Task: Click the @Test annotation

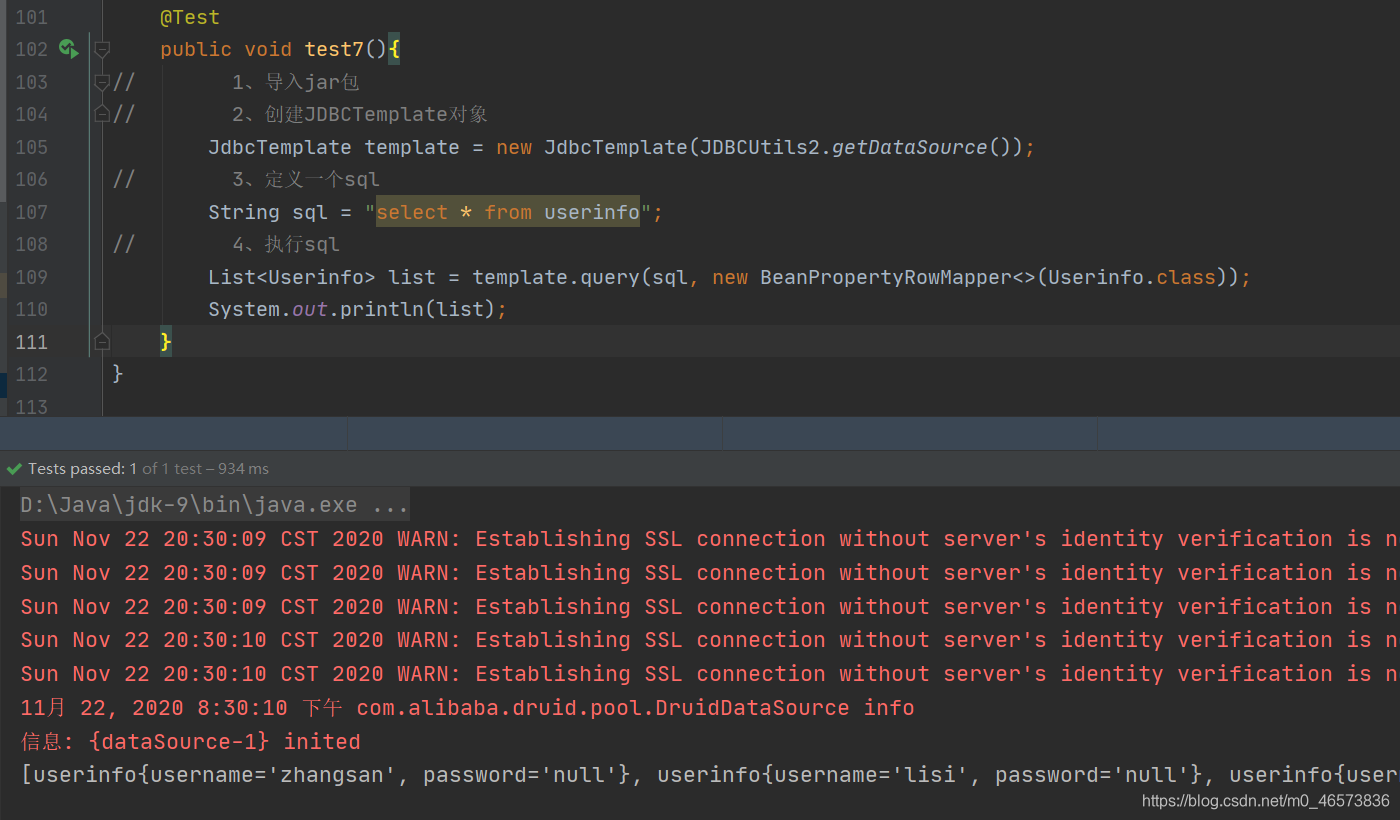Action: (x=190, y=17)
